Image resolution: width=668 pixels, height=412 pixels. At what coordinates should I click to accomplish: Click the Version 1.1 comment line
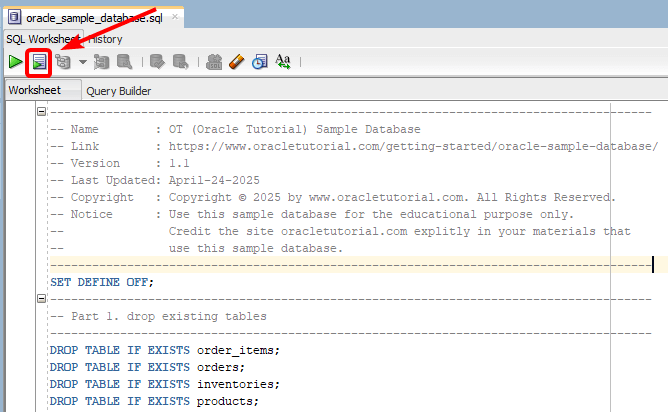pyautogui.click(x=120, y=163)
